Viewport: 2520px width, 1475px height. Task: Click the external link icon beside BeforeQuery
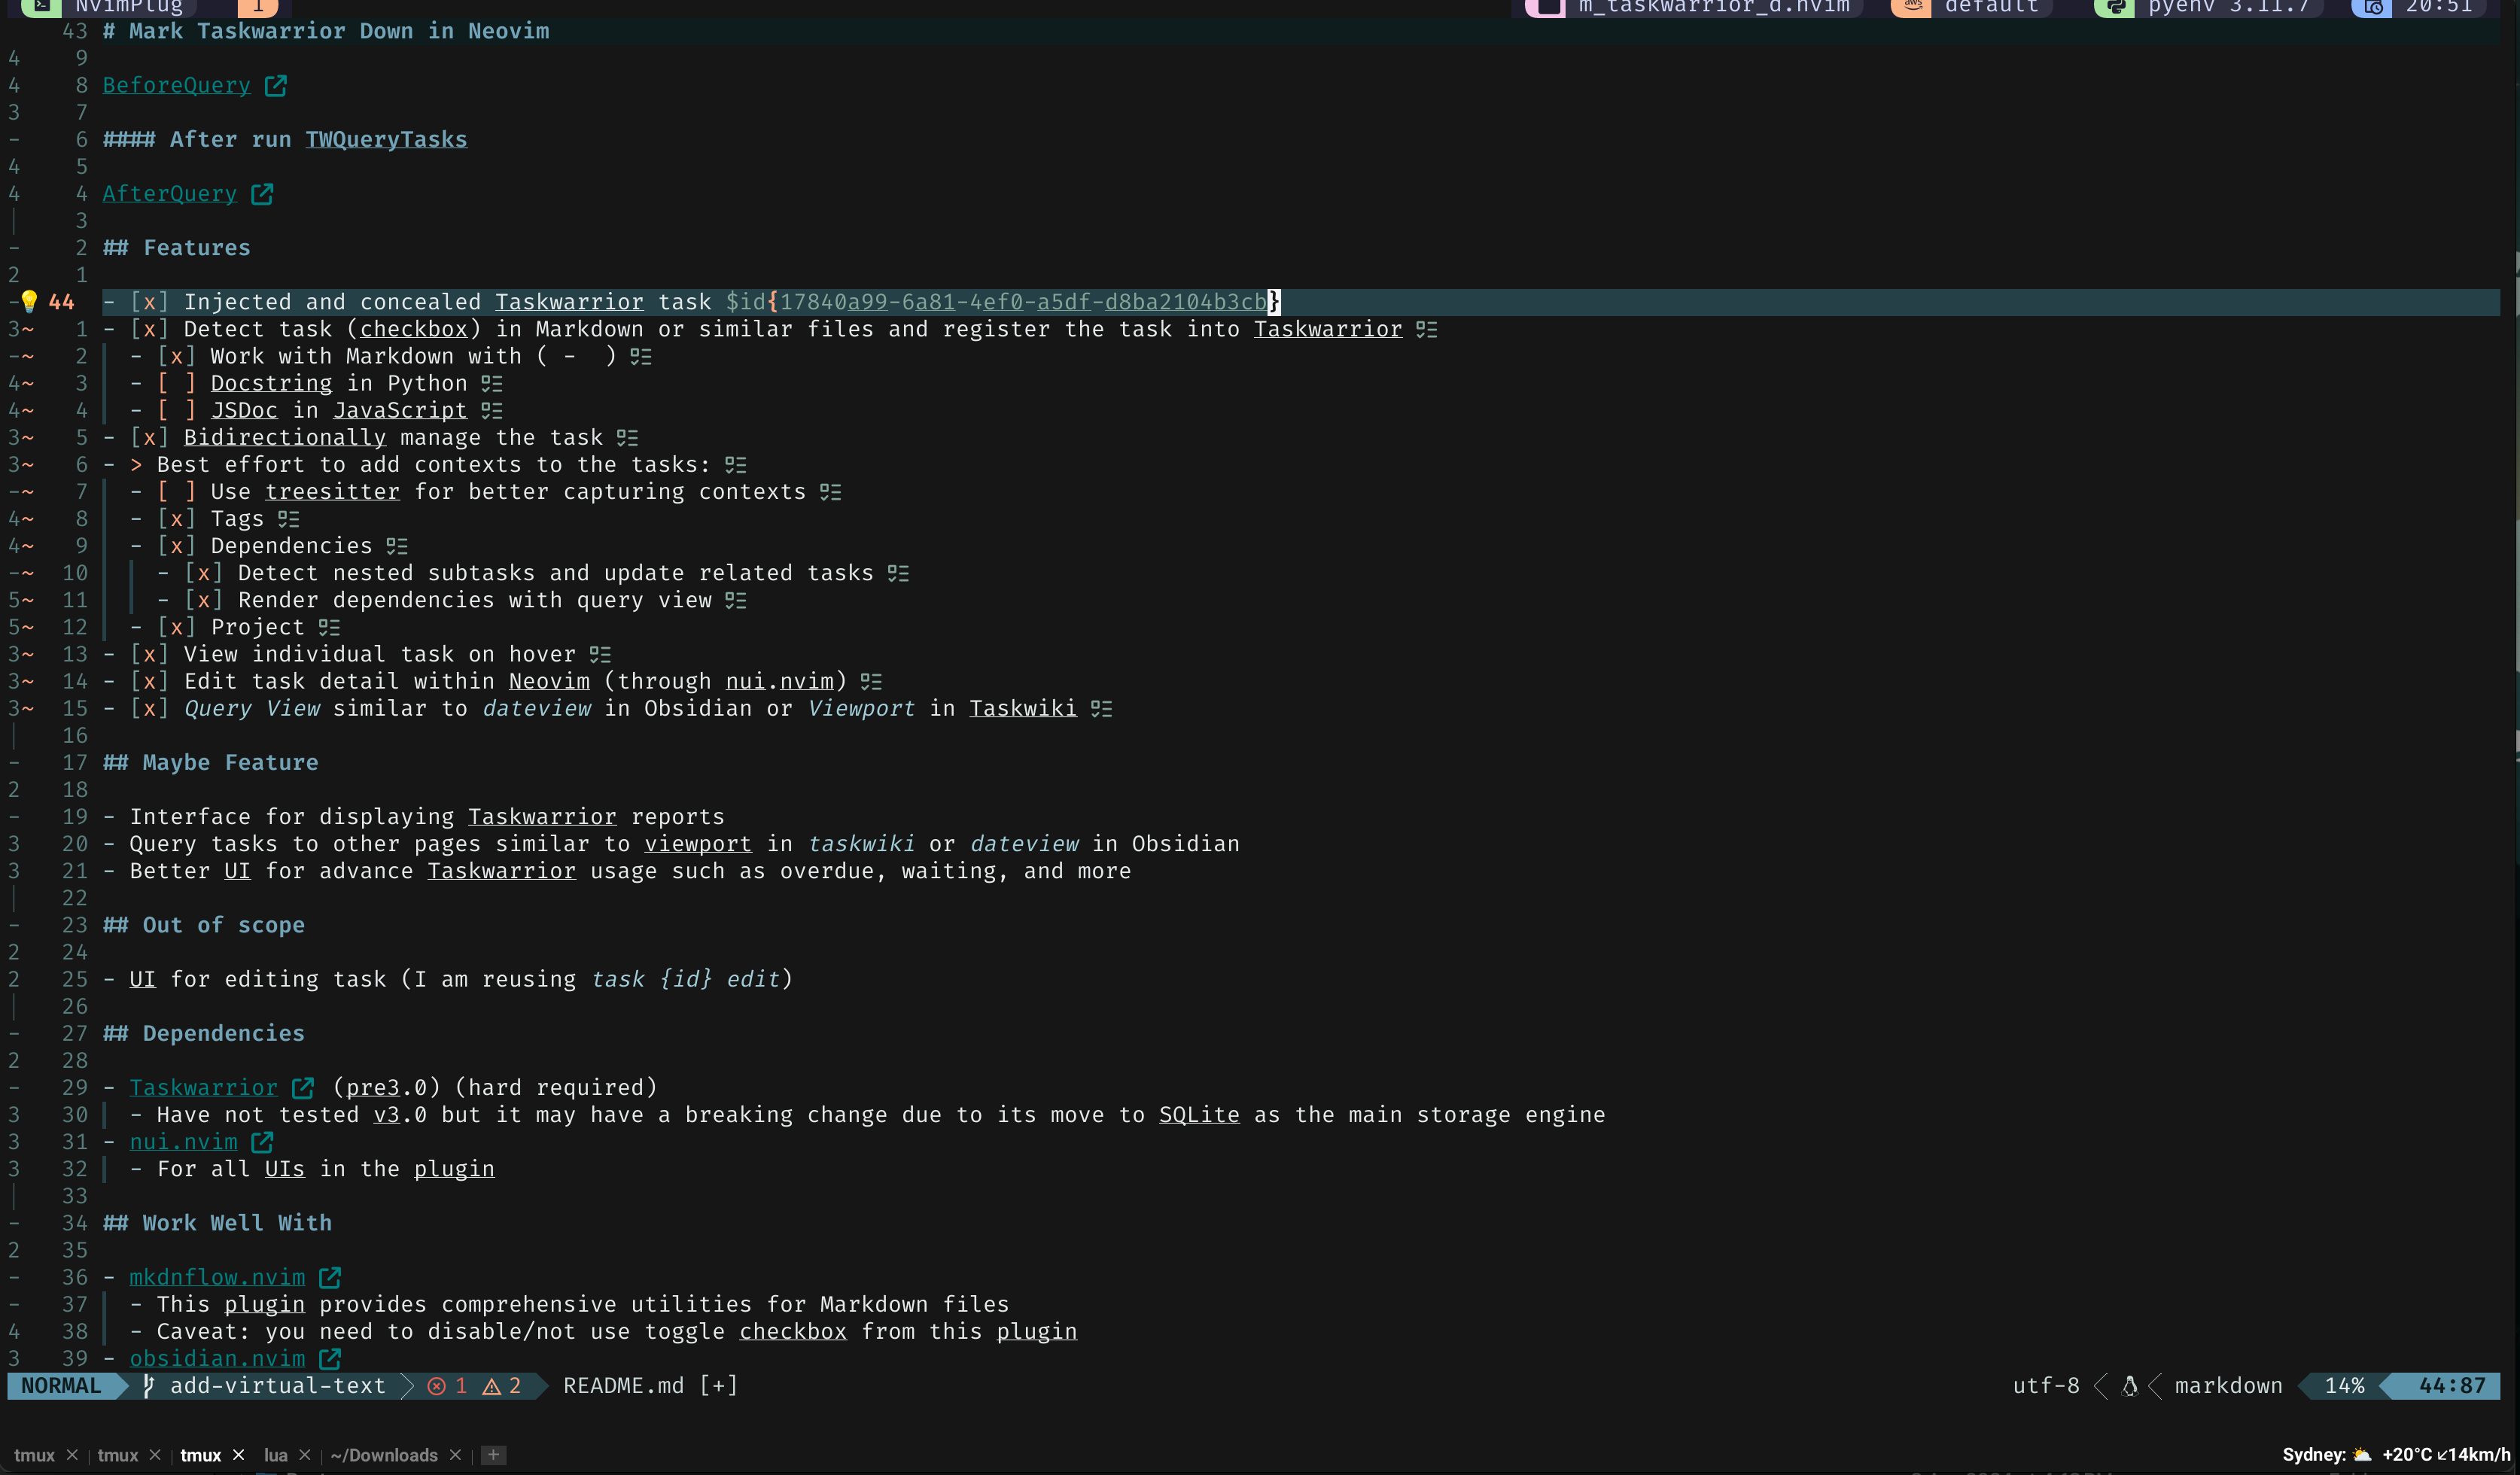[x=275, y=86]
